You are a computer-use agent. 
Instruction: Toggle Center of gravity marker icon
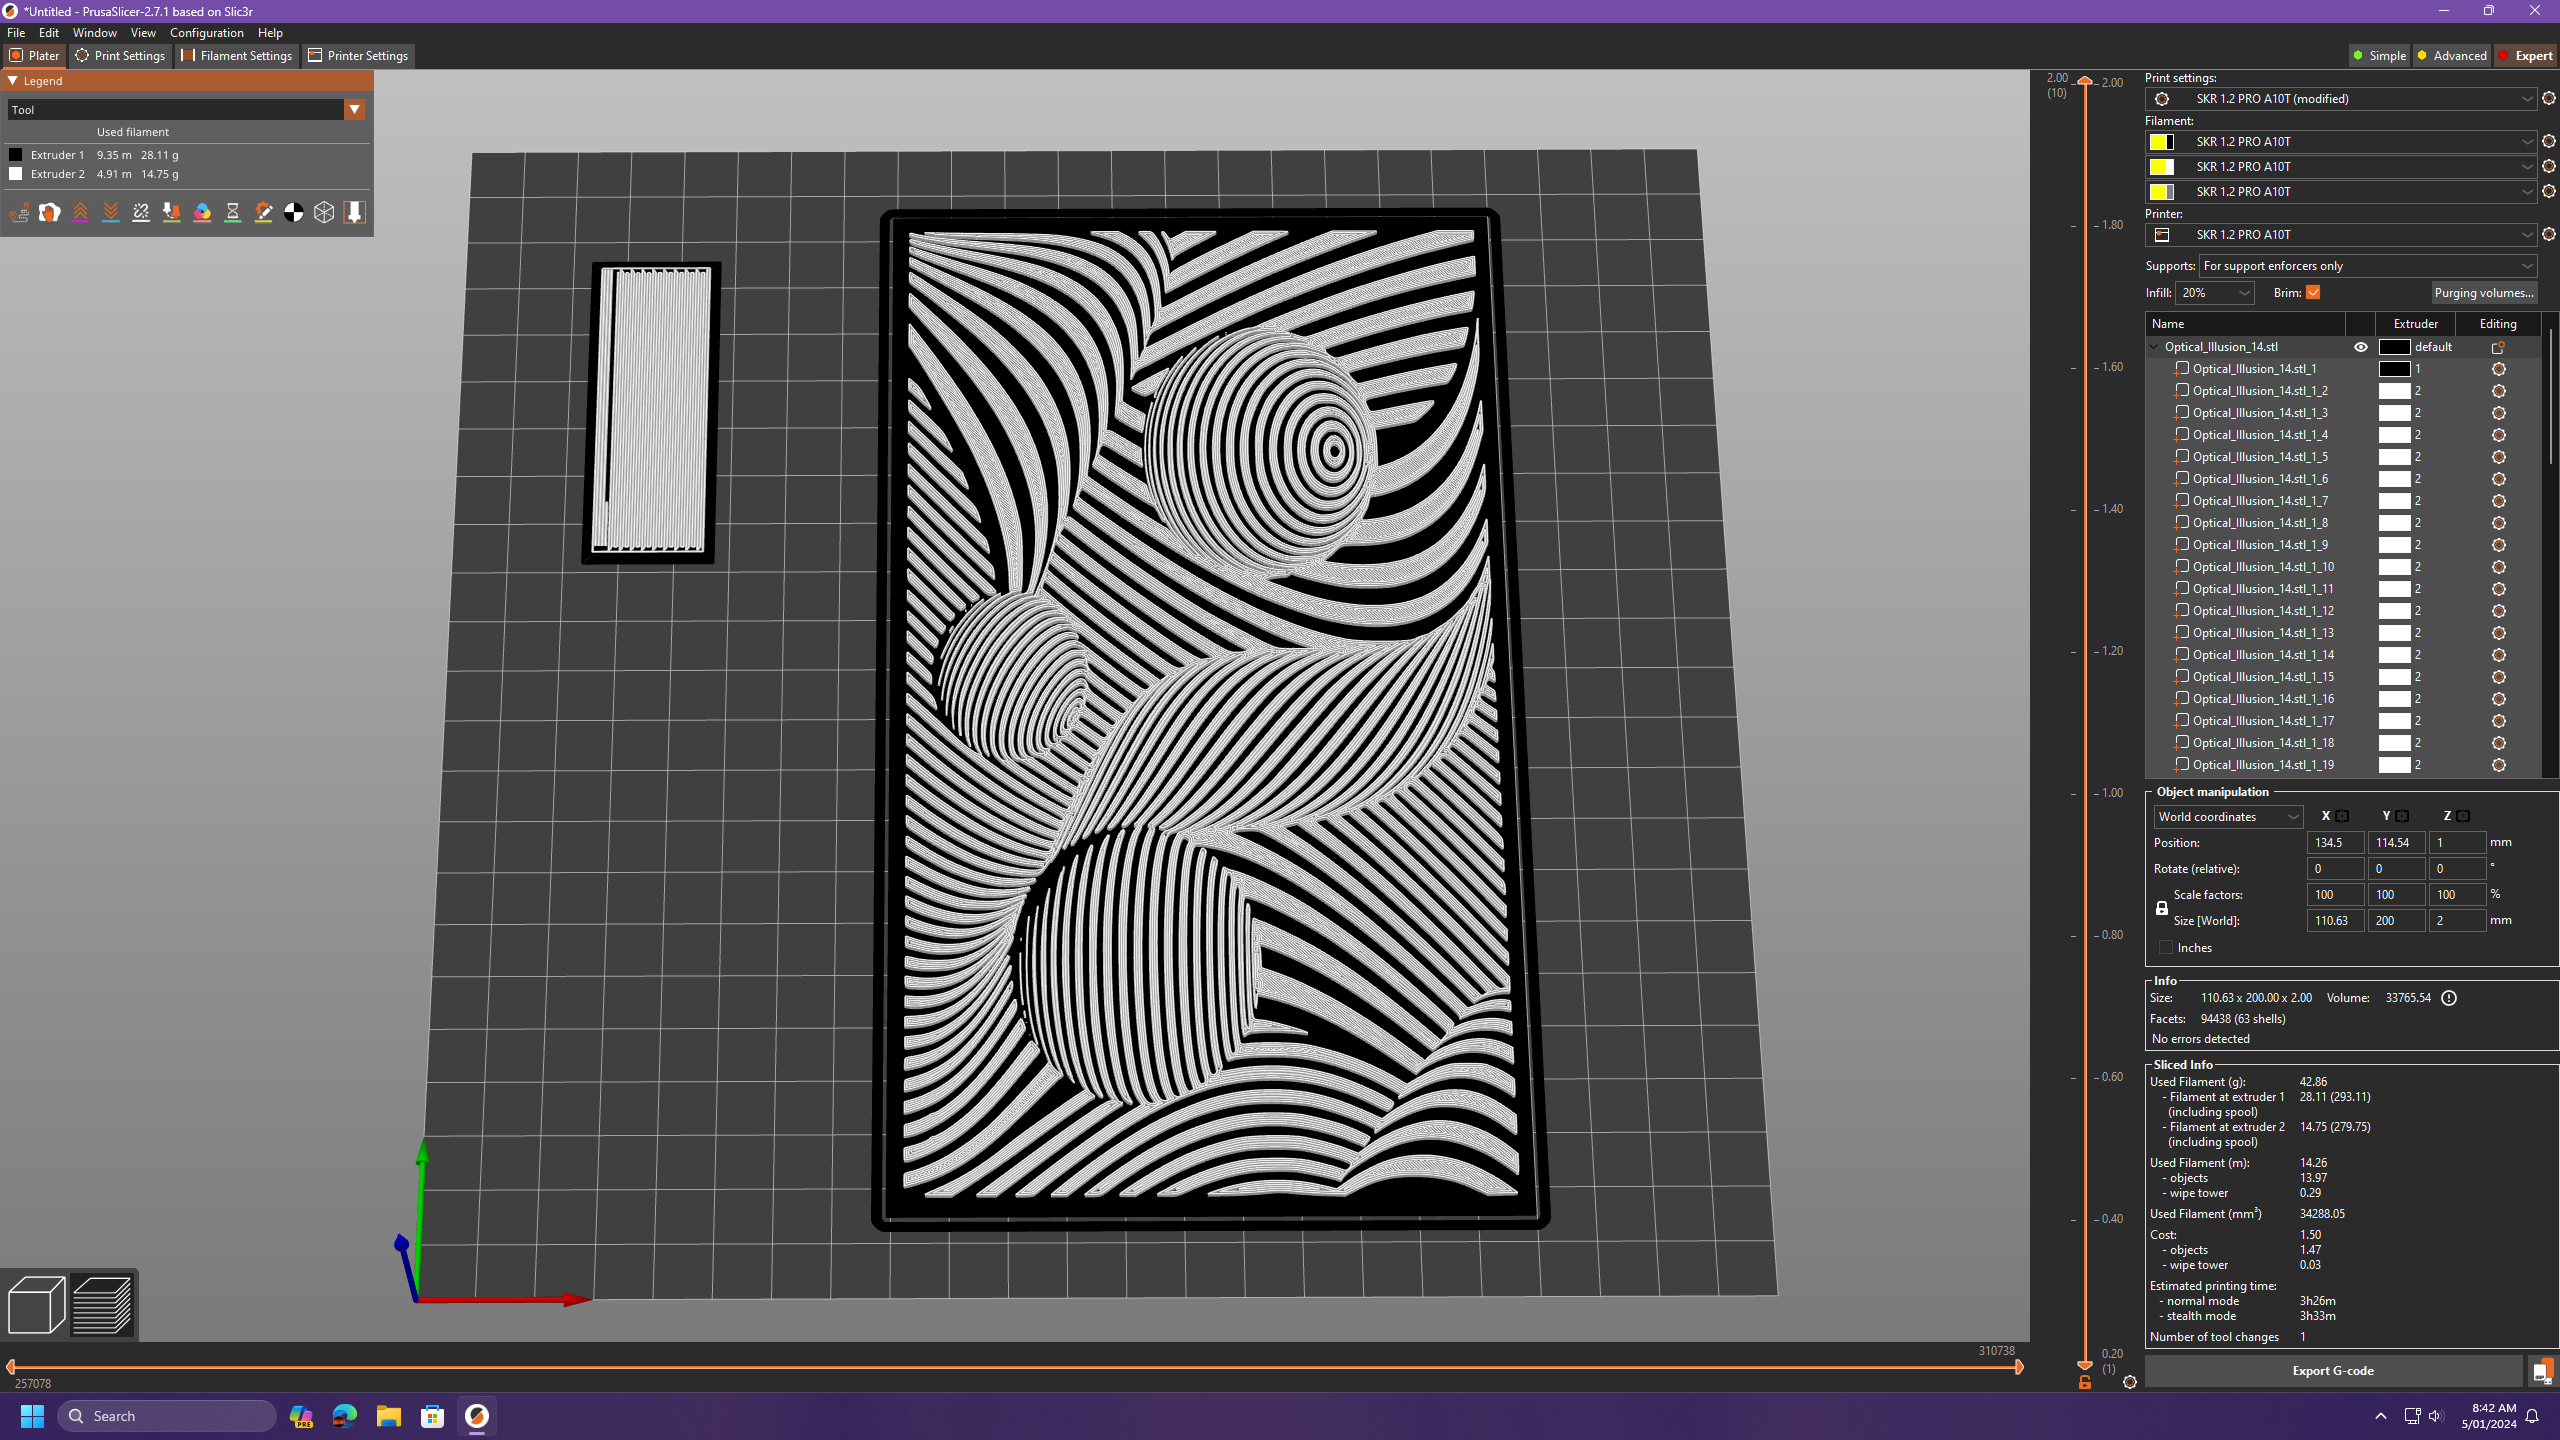tap(293, 212)
